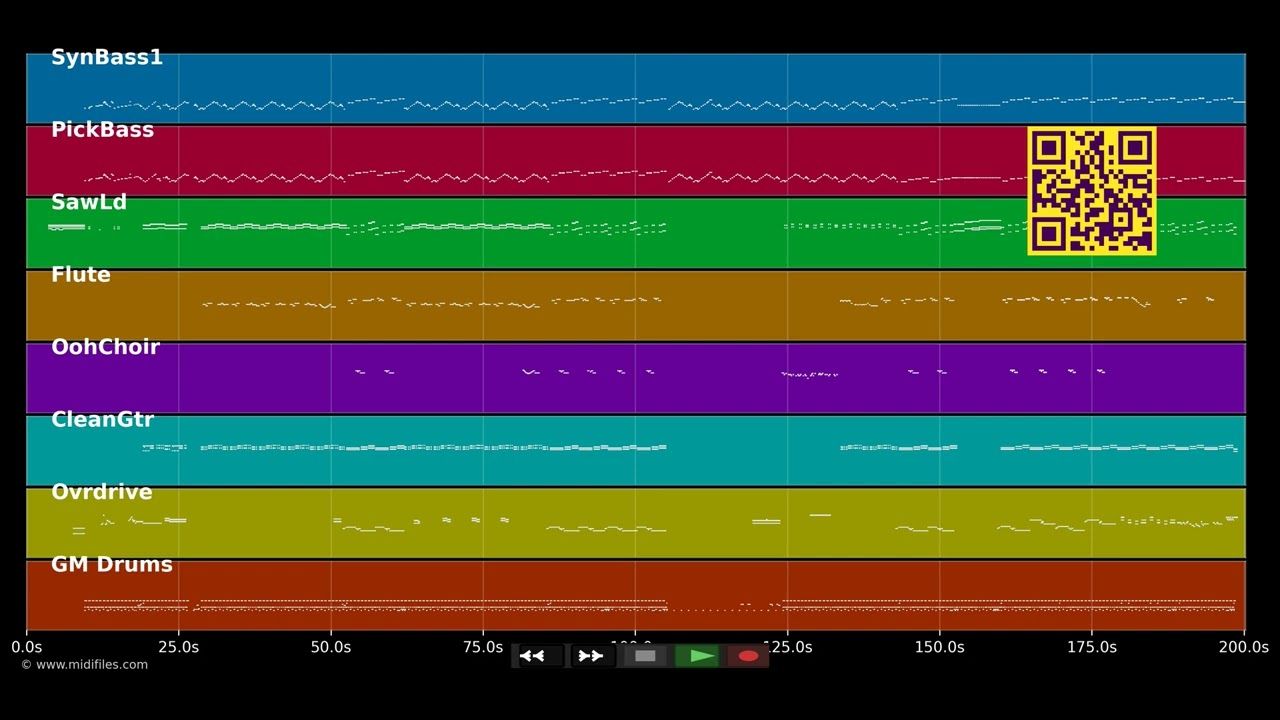Stop playback with the gray square button
This screenshot has height=720, width=1280.
[645, 656]
